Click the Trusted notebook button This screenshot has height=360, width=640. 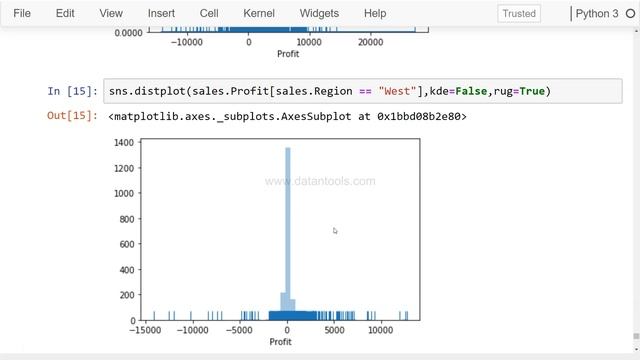tap(519, 13)
